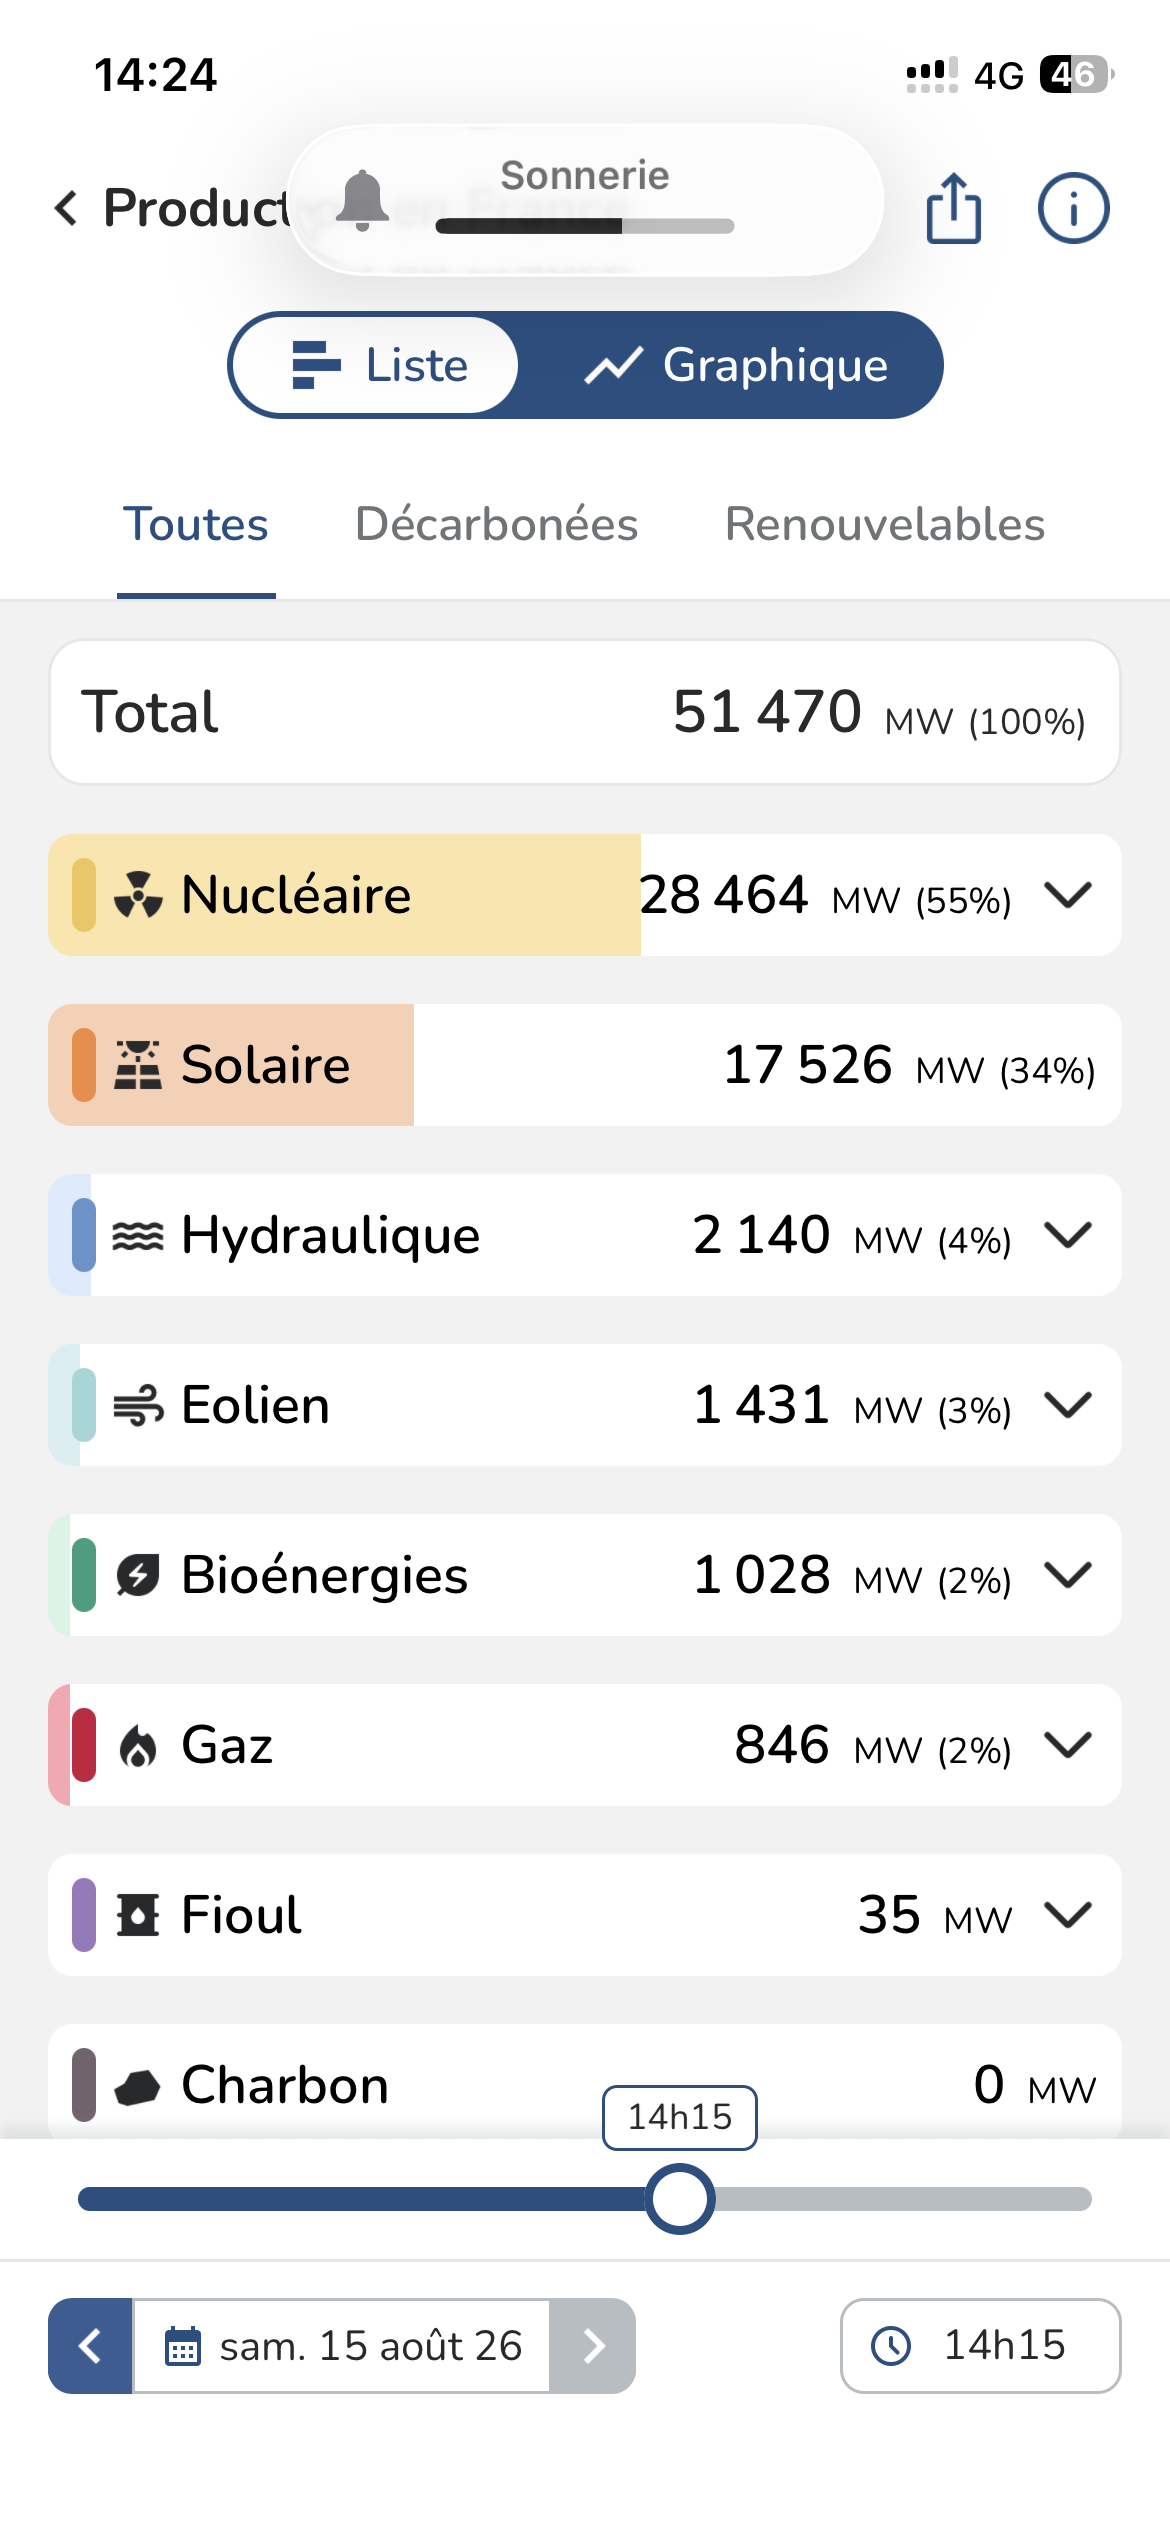The width and height of the screenshot is (1170, 2532).
Task: Go to previous day with left arrow
Action: [90, 2346]
